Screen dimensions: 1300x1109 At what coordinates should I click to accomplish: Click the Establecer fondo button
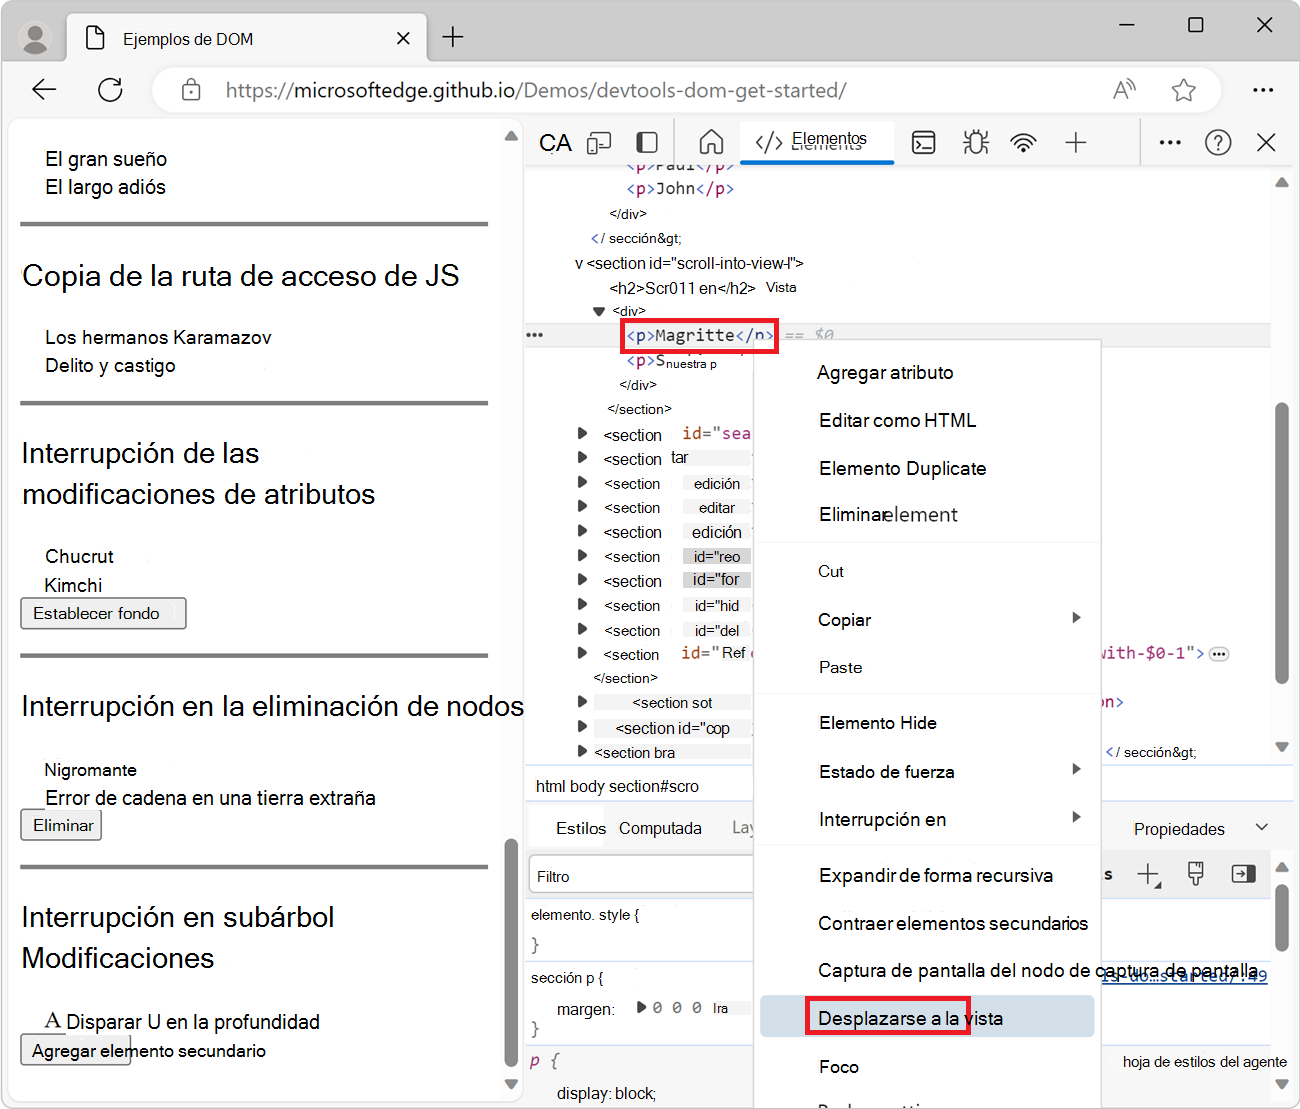103,613
